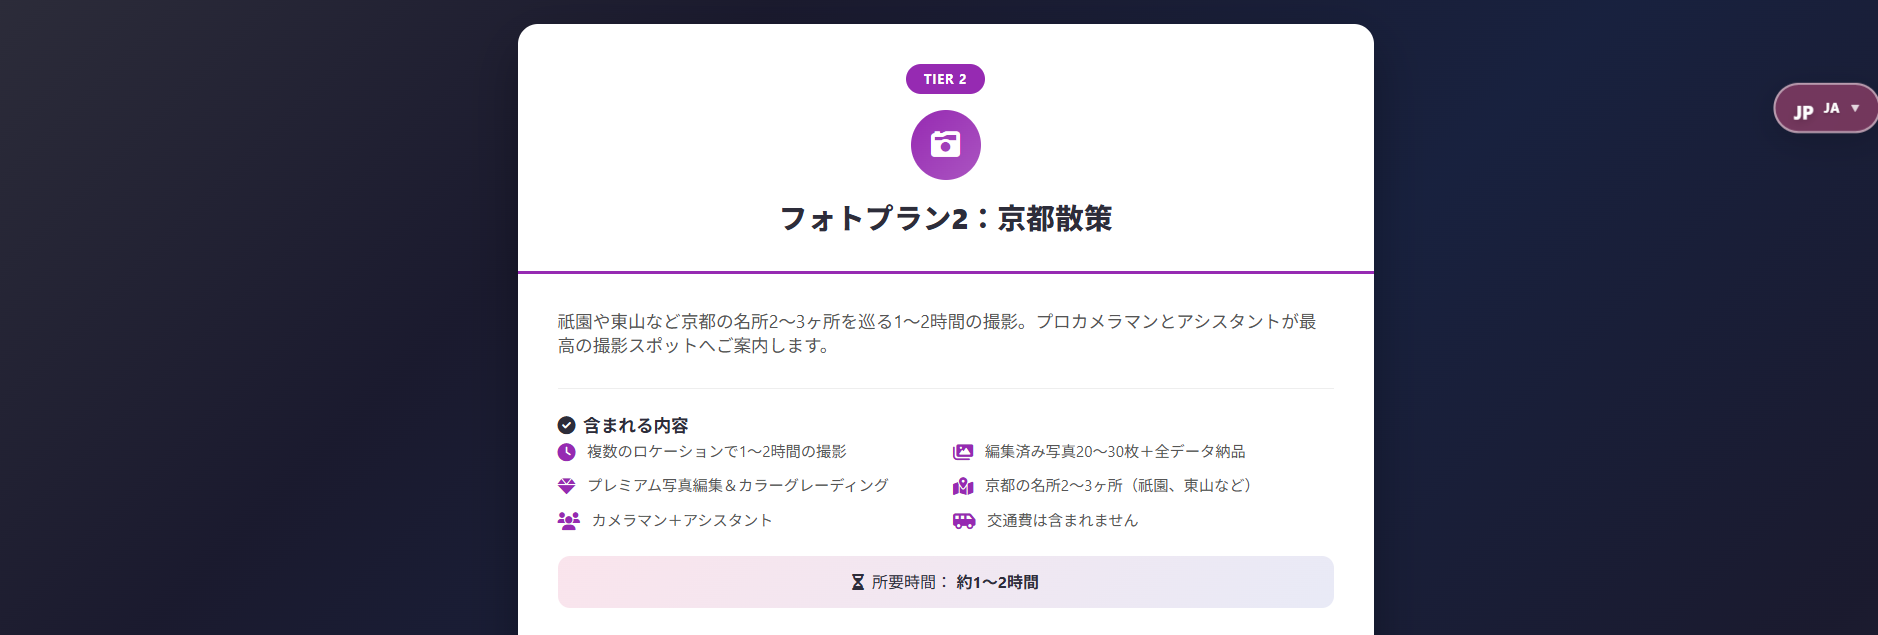
Task: Click the 含まれる内容 section heading
Action: (x=635, y=425)
